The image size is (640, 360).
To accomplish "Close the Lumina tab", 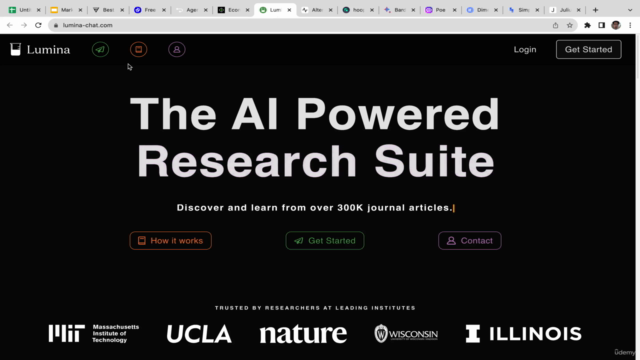I will [x=289, y=10].
